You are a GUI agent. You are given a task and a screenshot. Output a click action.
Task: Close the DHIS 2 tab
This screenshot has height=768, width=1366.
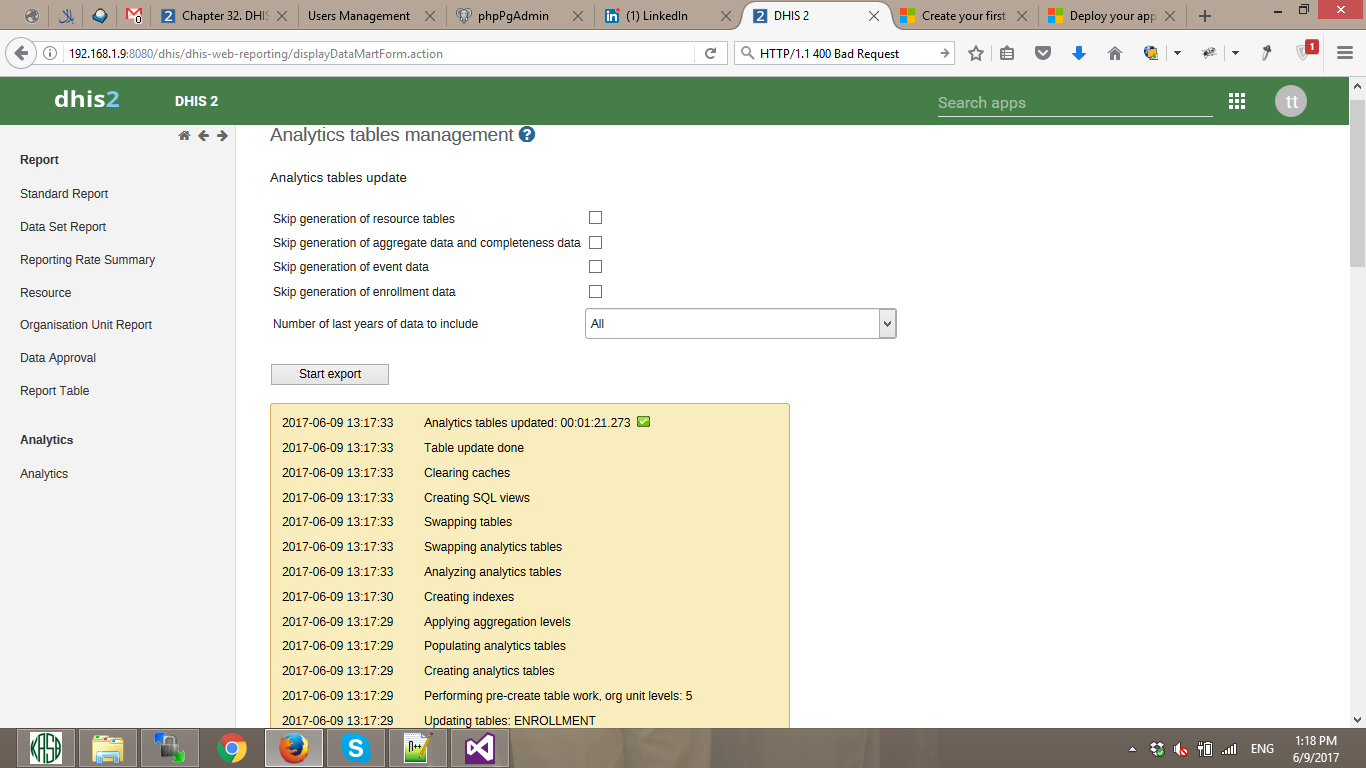coord(874,16)
